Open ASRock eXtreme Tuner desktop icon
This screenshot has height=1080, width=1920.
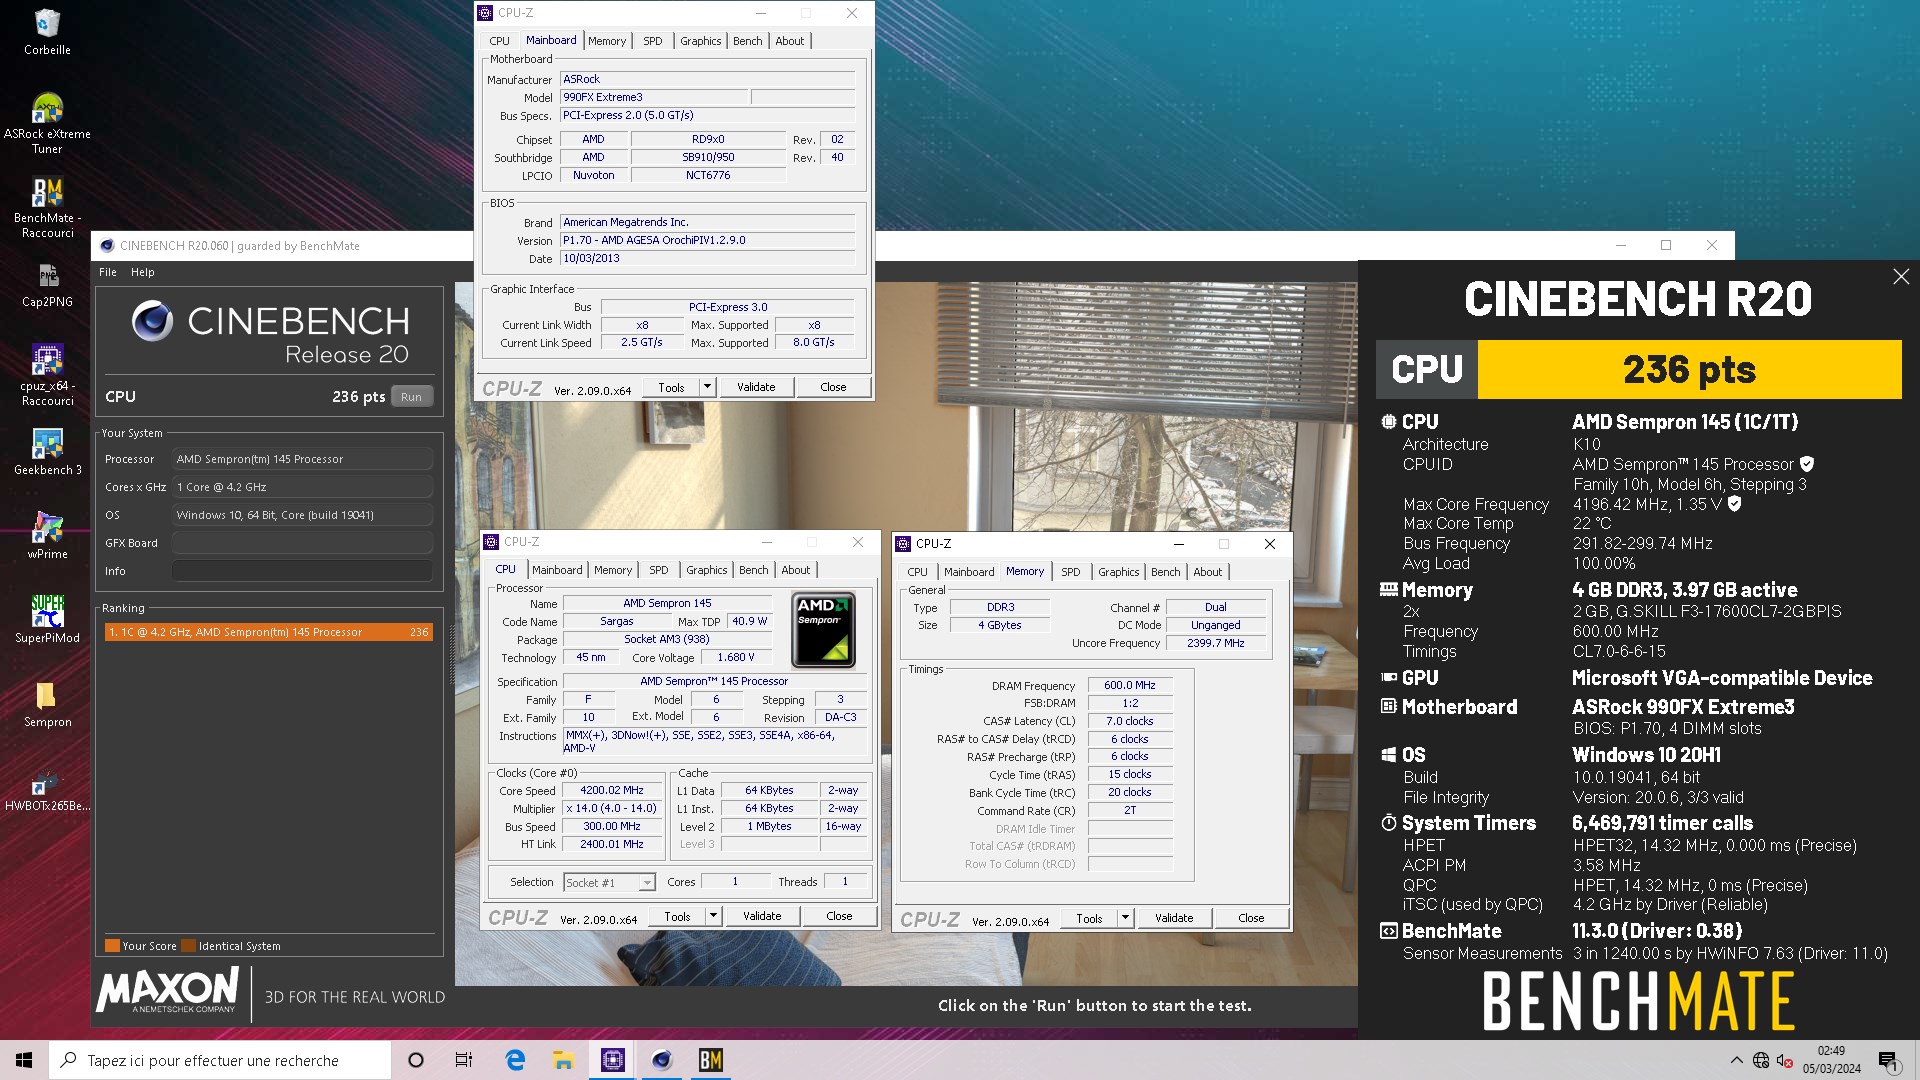(47, 123)
